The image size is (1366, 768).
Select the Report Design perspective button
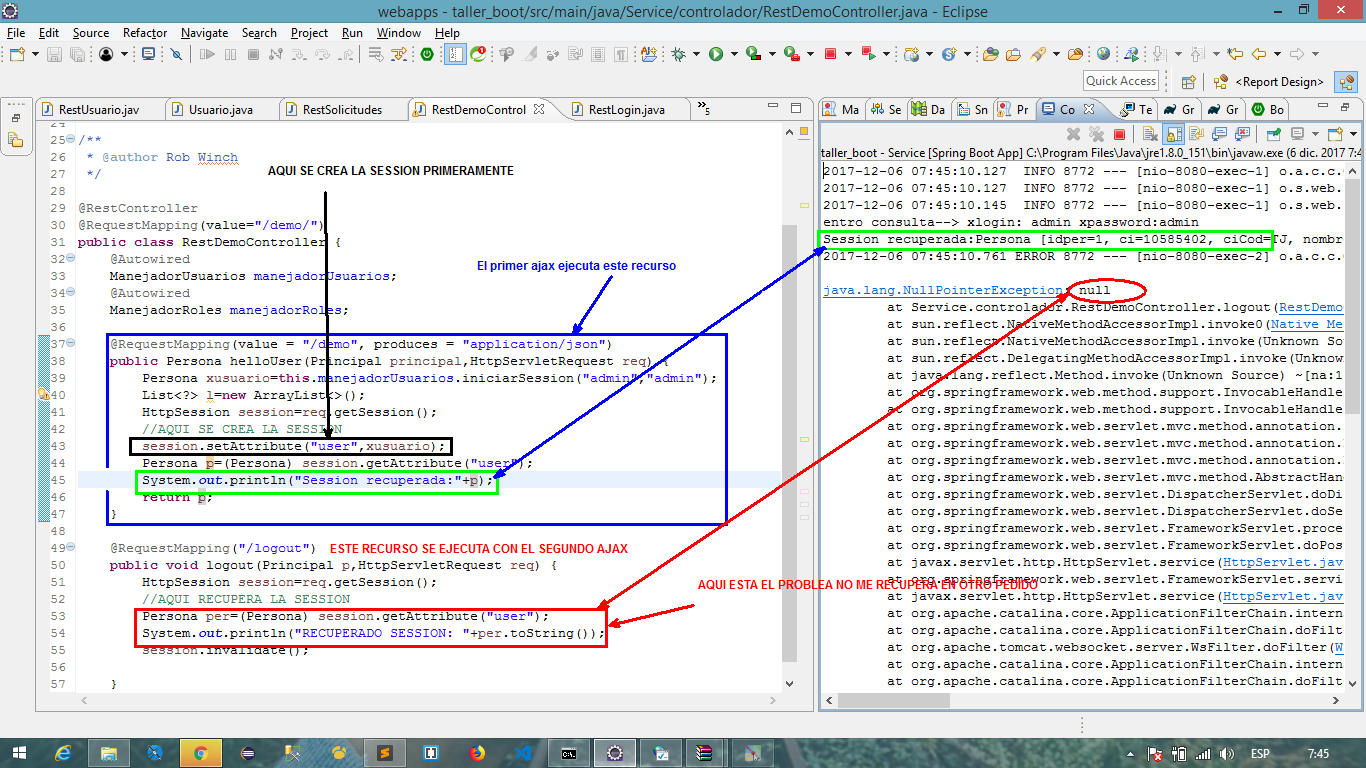coord(1268,82)
